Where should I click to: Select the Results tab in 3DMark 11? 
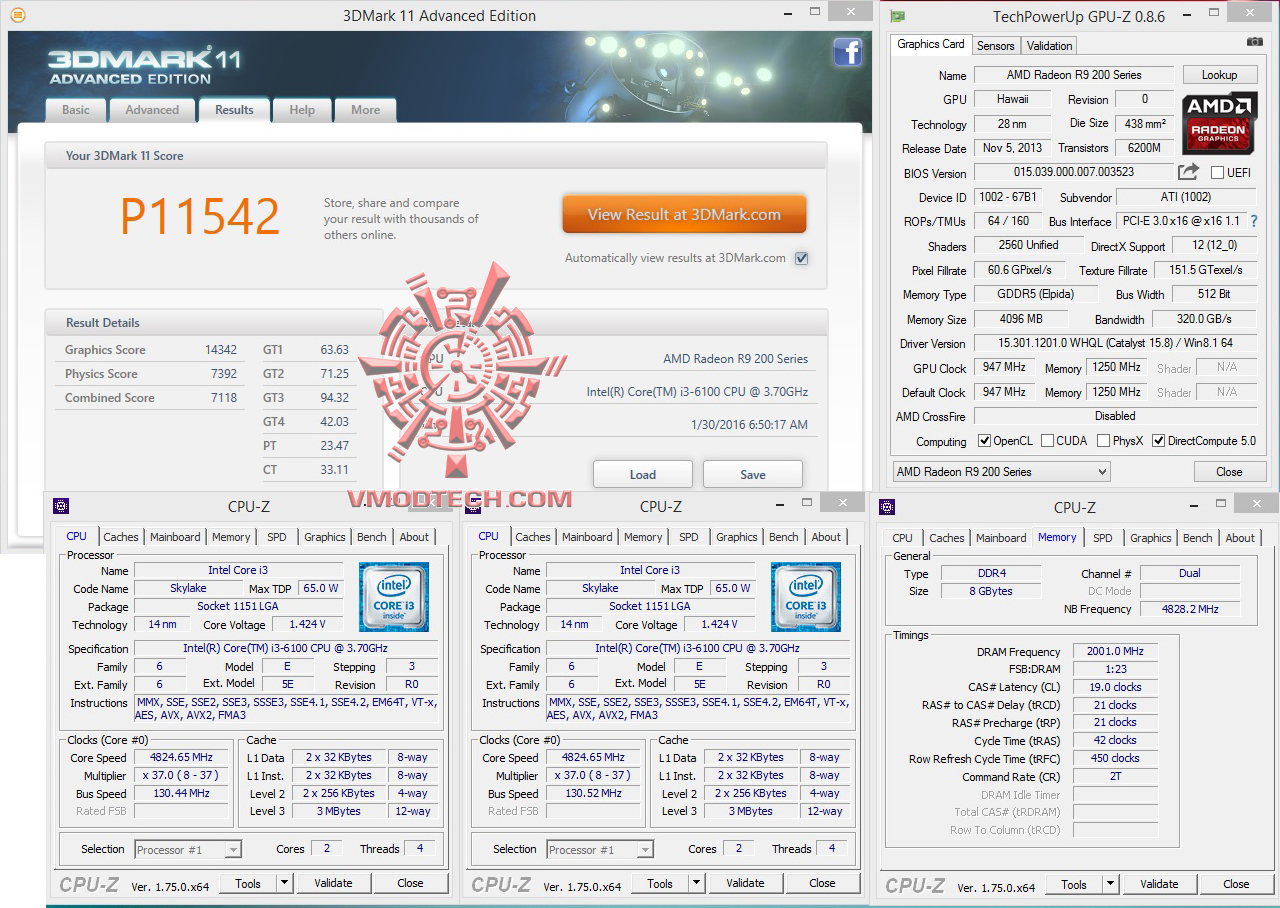[x=234, y=110]
